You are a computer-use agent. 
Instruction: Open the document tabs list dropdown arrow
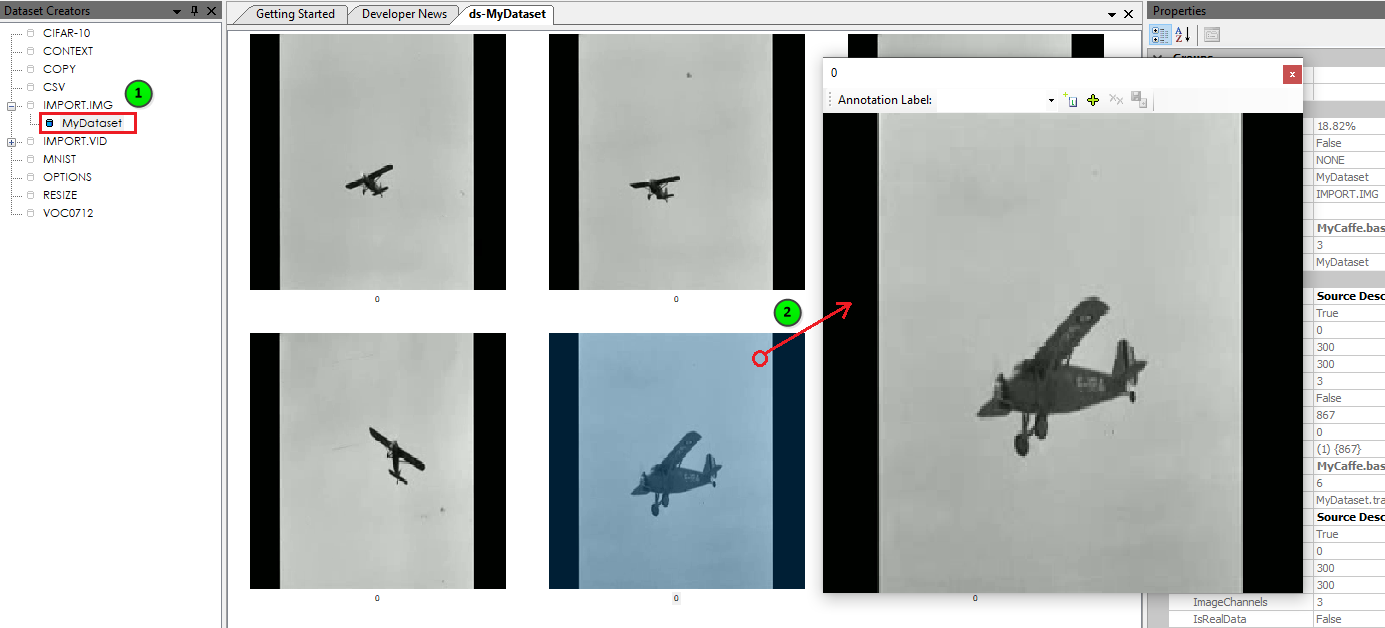(1112, 15)
